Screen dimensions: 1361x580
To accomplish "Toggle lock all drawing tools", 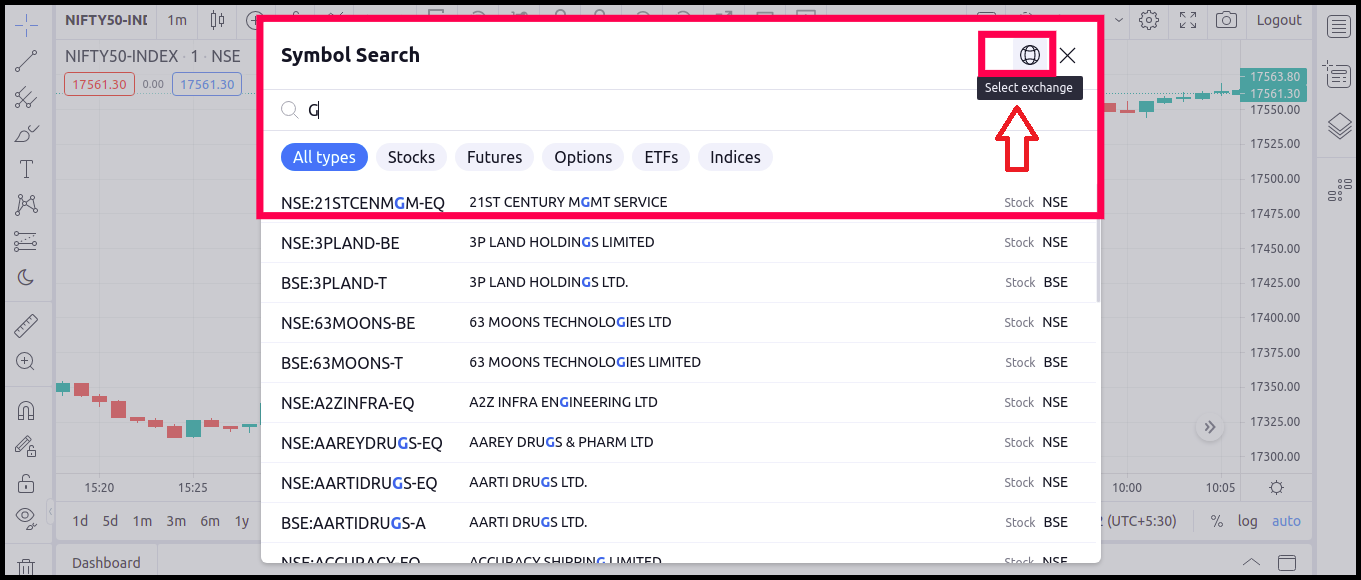I will tap(26, 483).
